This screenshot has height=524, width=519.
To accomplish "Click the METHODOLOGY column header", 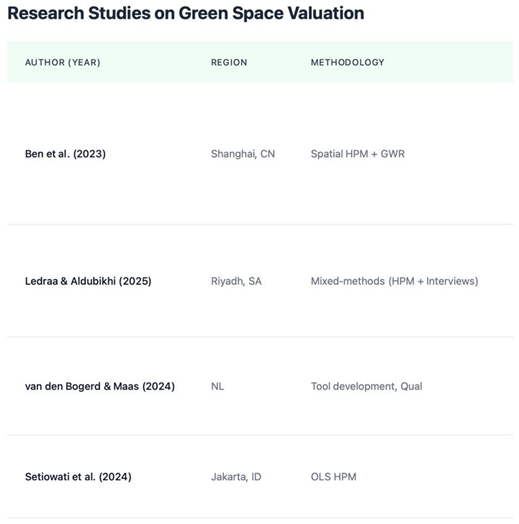I will tap(348, 62).
